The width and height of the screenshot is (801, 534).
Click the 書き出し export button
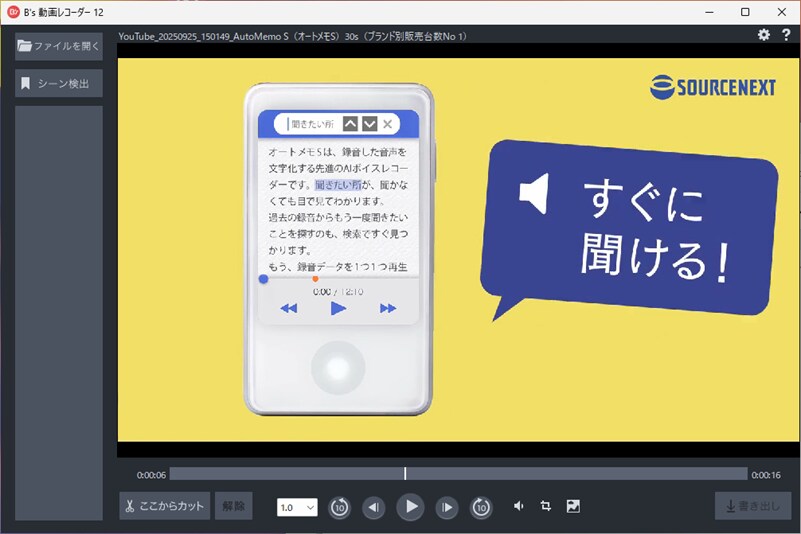click(752, 506)
